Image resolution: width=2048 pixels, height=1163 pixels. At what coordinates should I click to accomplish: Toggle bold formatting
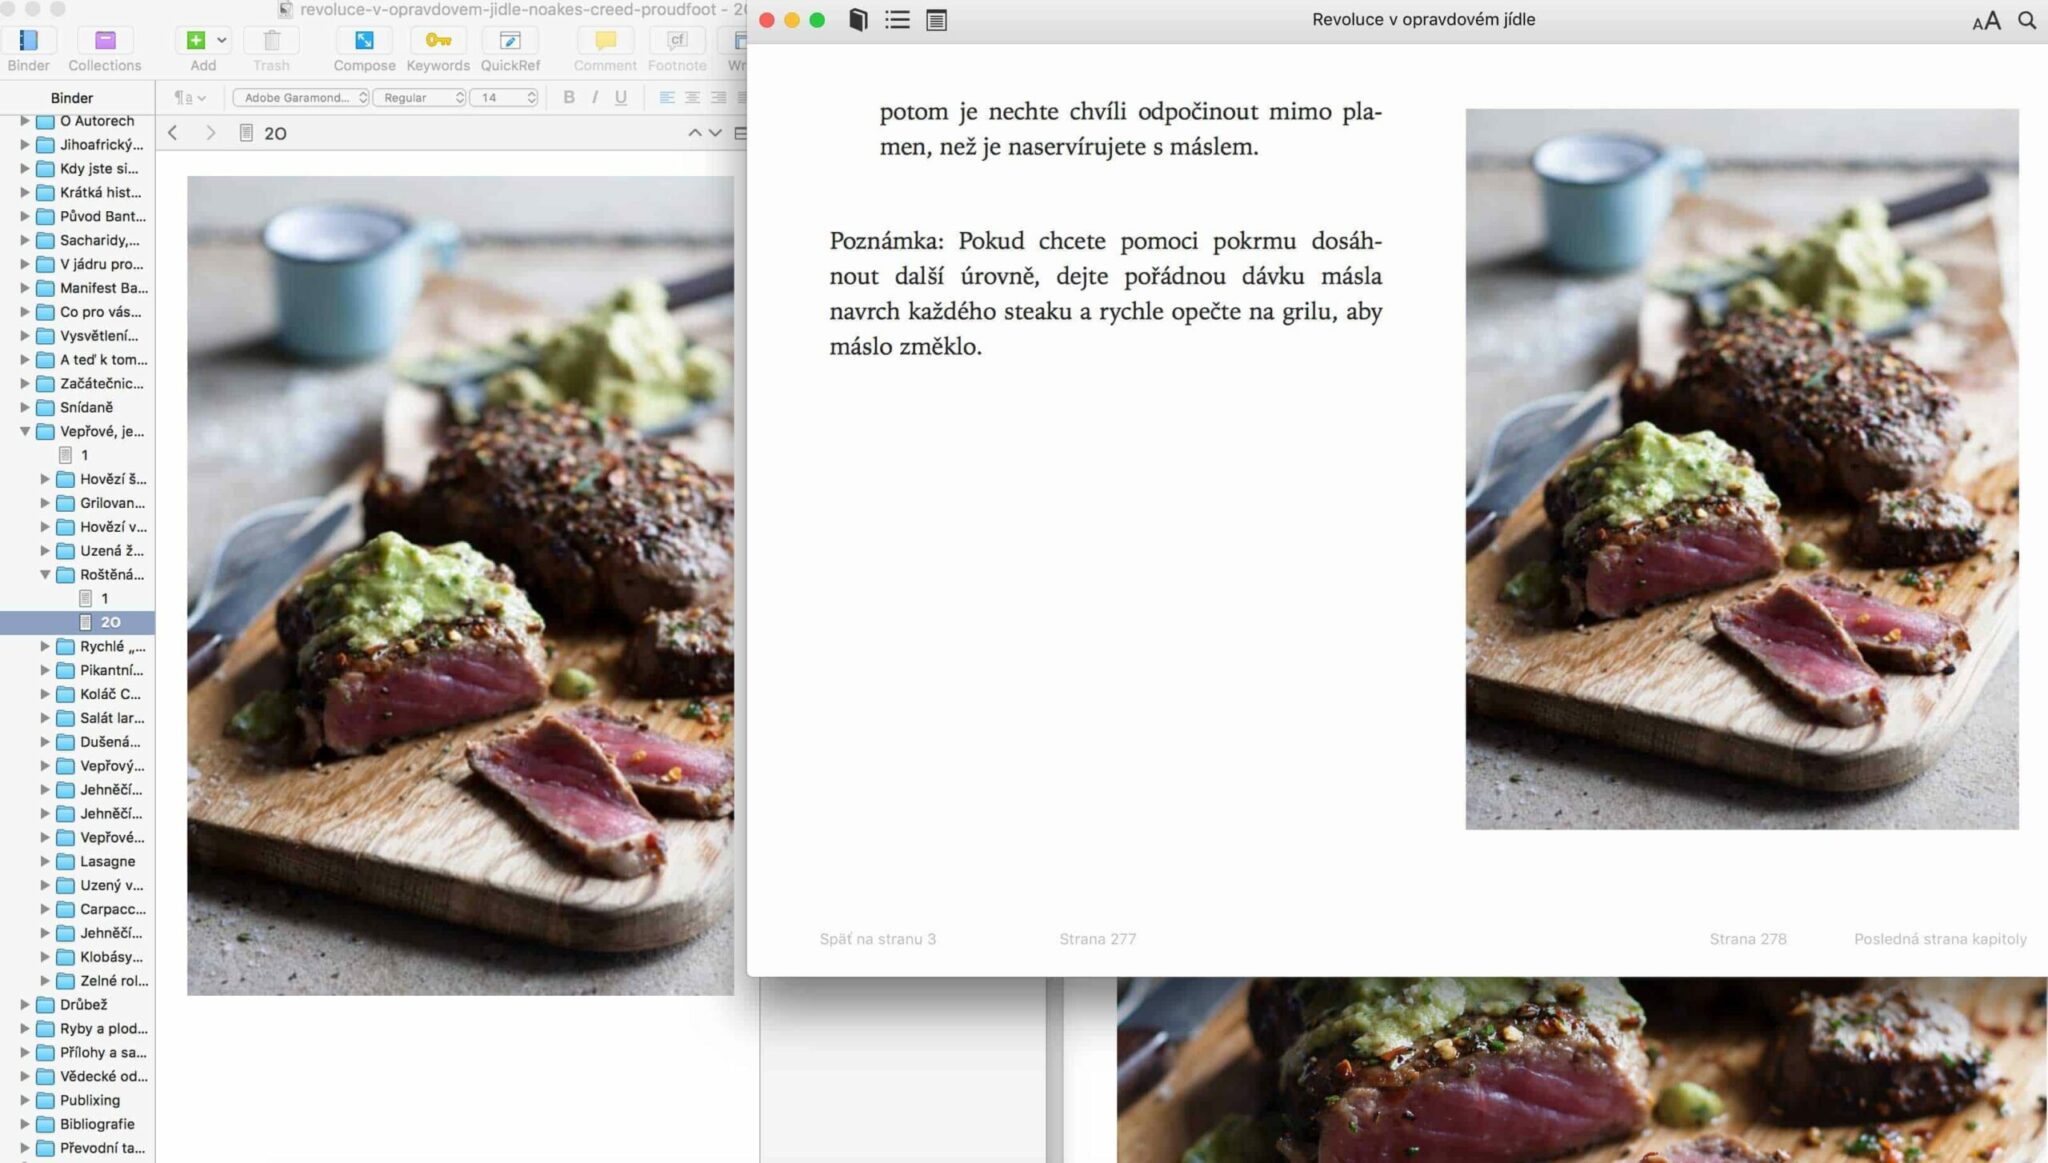coord(569,97)
